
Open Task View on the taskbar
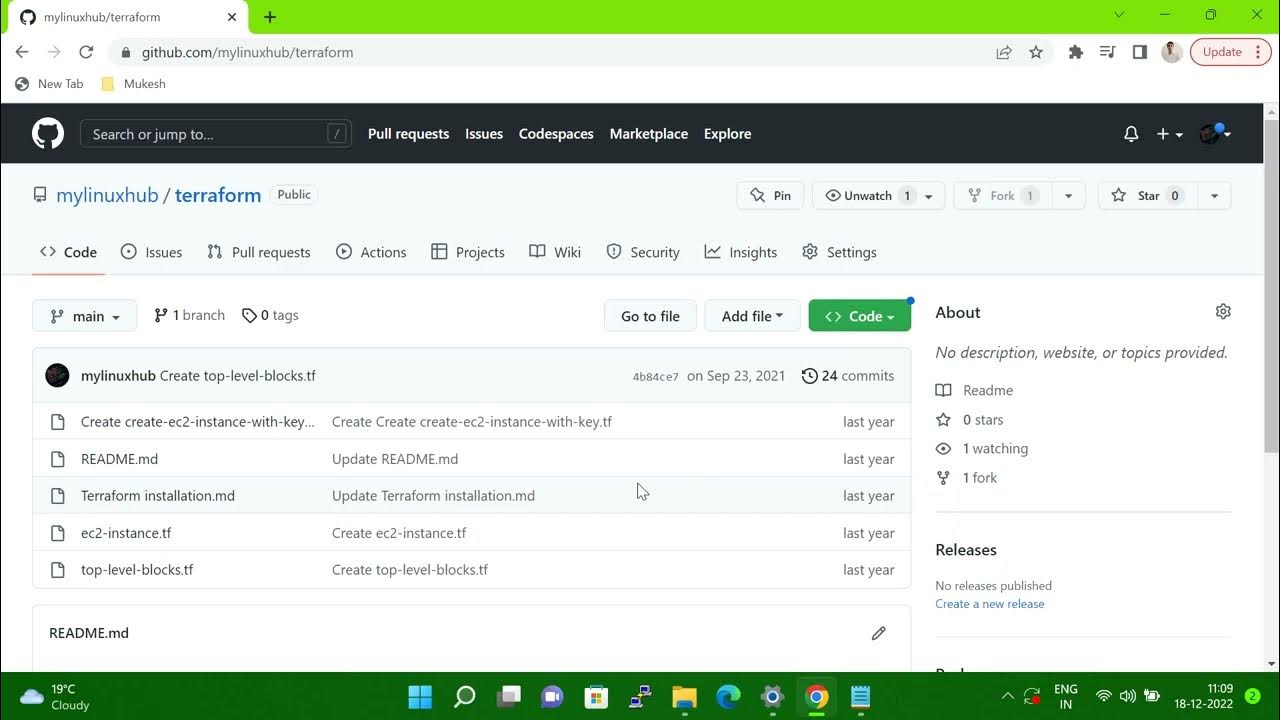[509, 696]
